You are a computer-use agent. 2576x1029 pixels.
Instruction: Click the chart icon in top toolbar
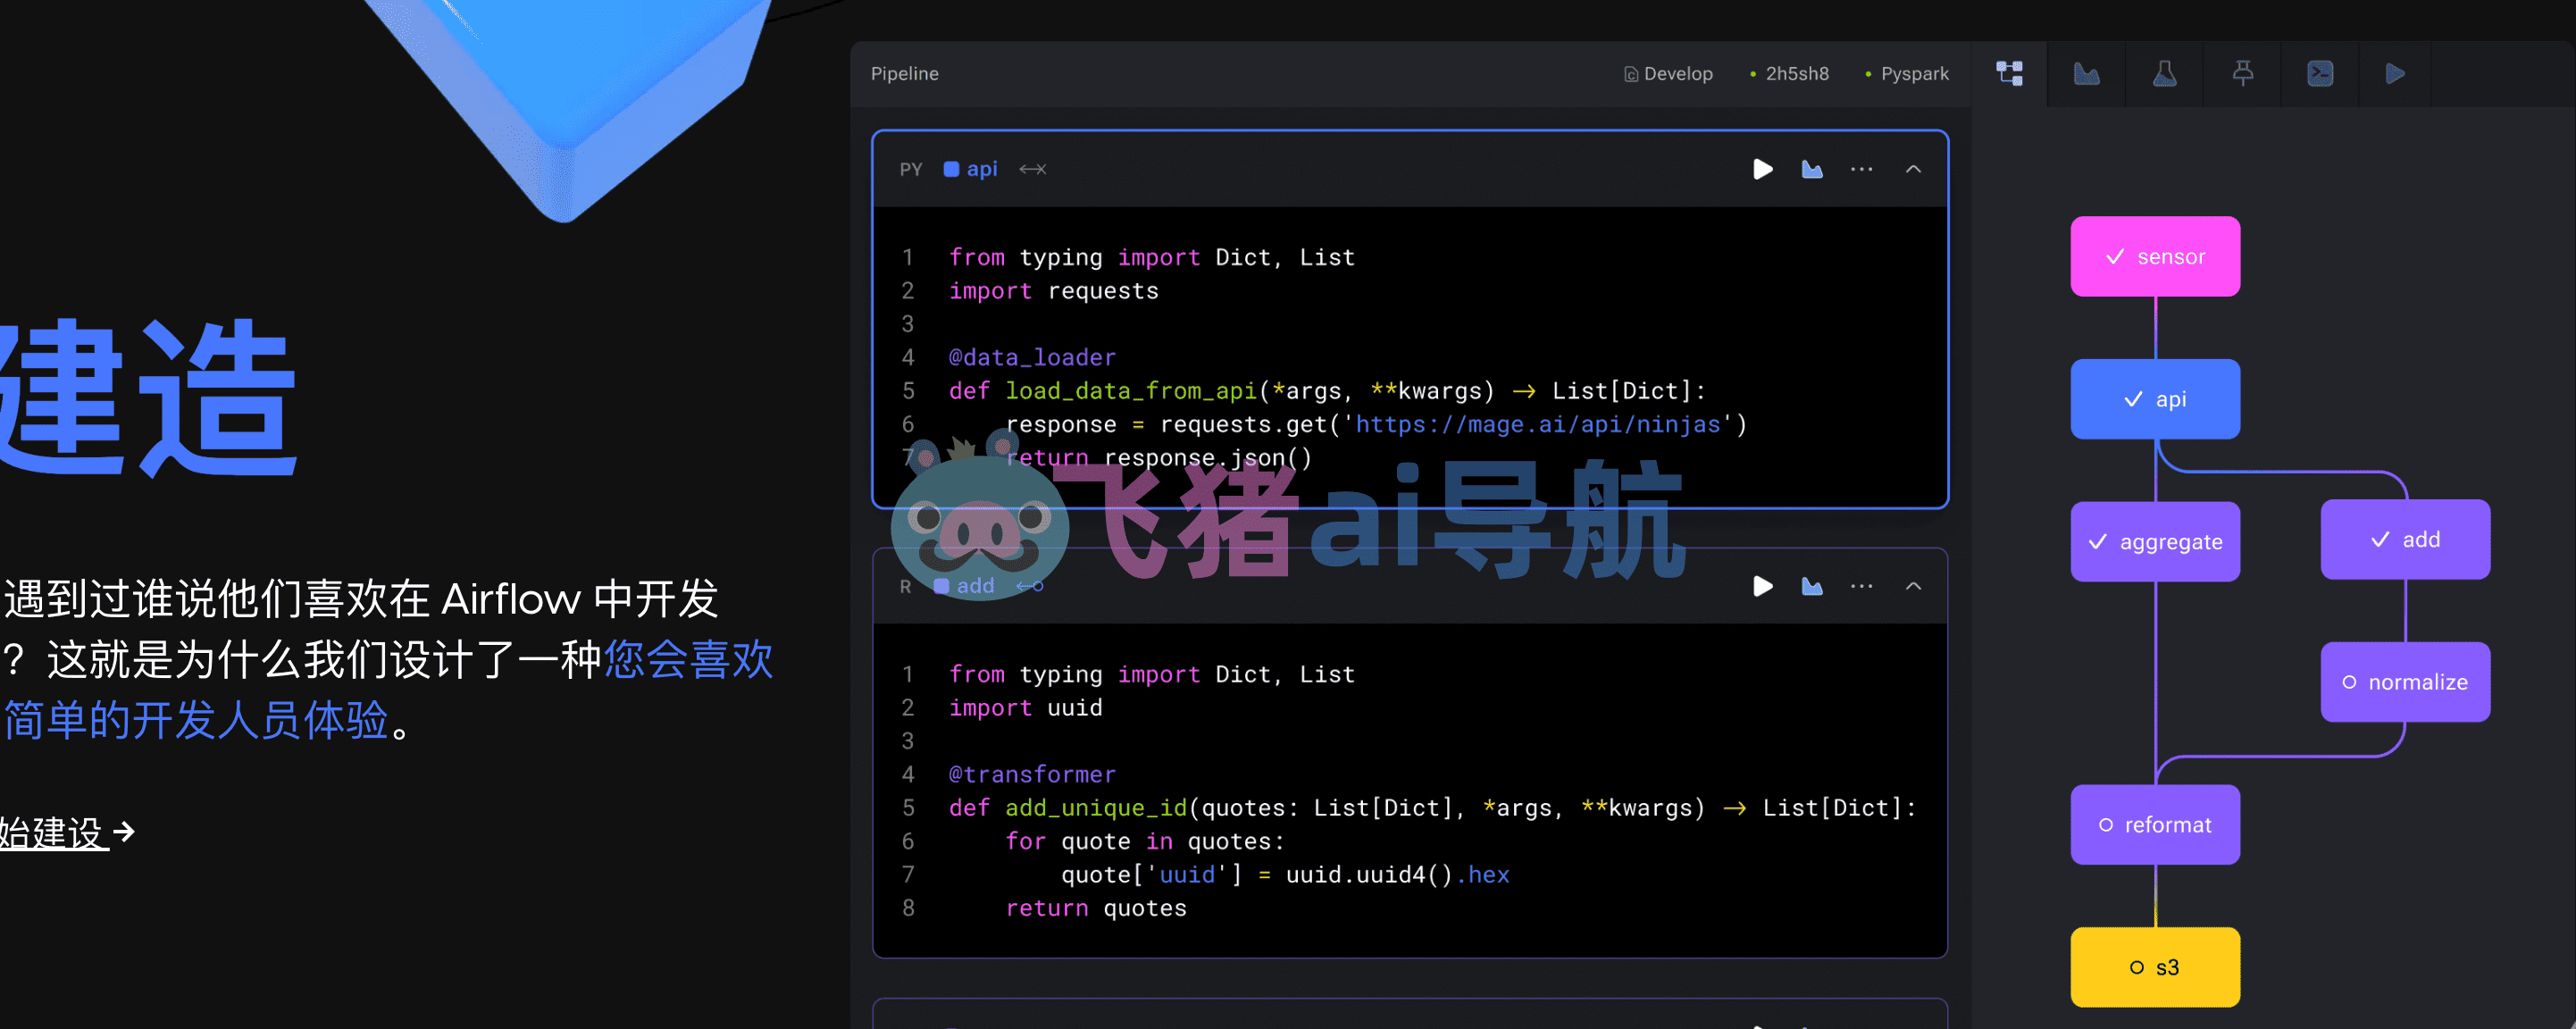pyautogui.click(x=2087, y=73)
